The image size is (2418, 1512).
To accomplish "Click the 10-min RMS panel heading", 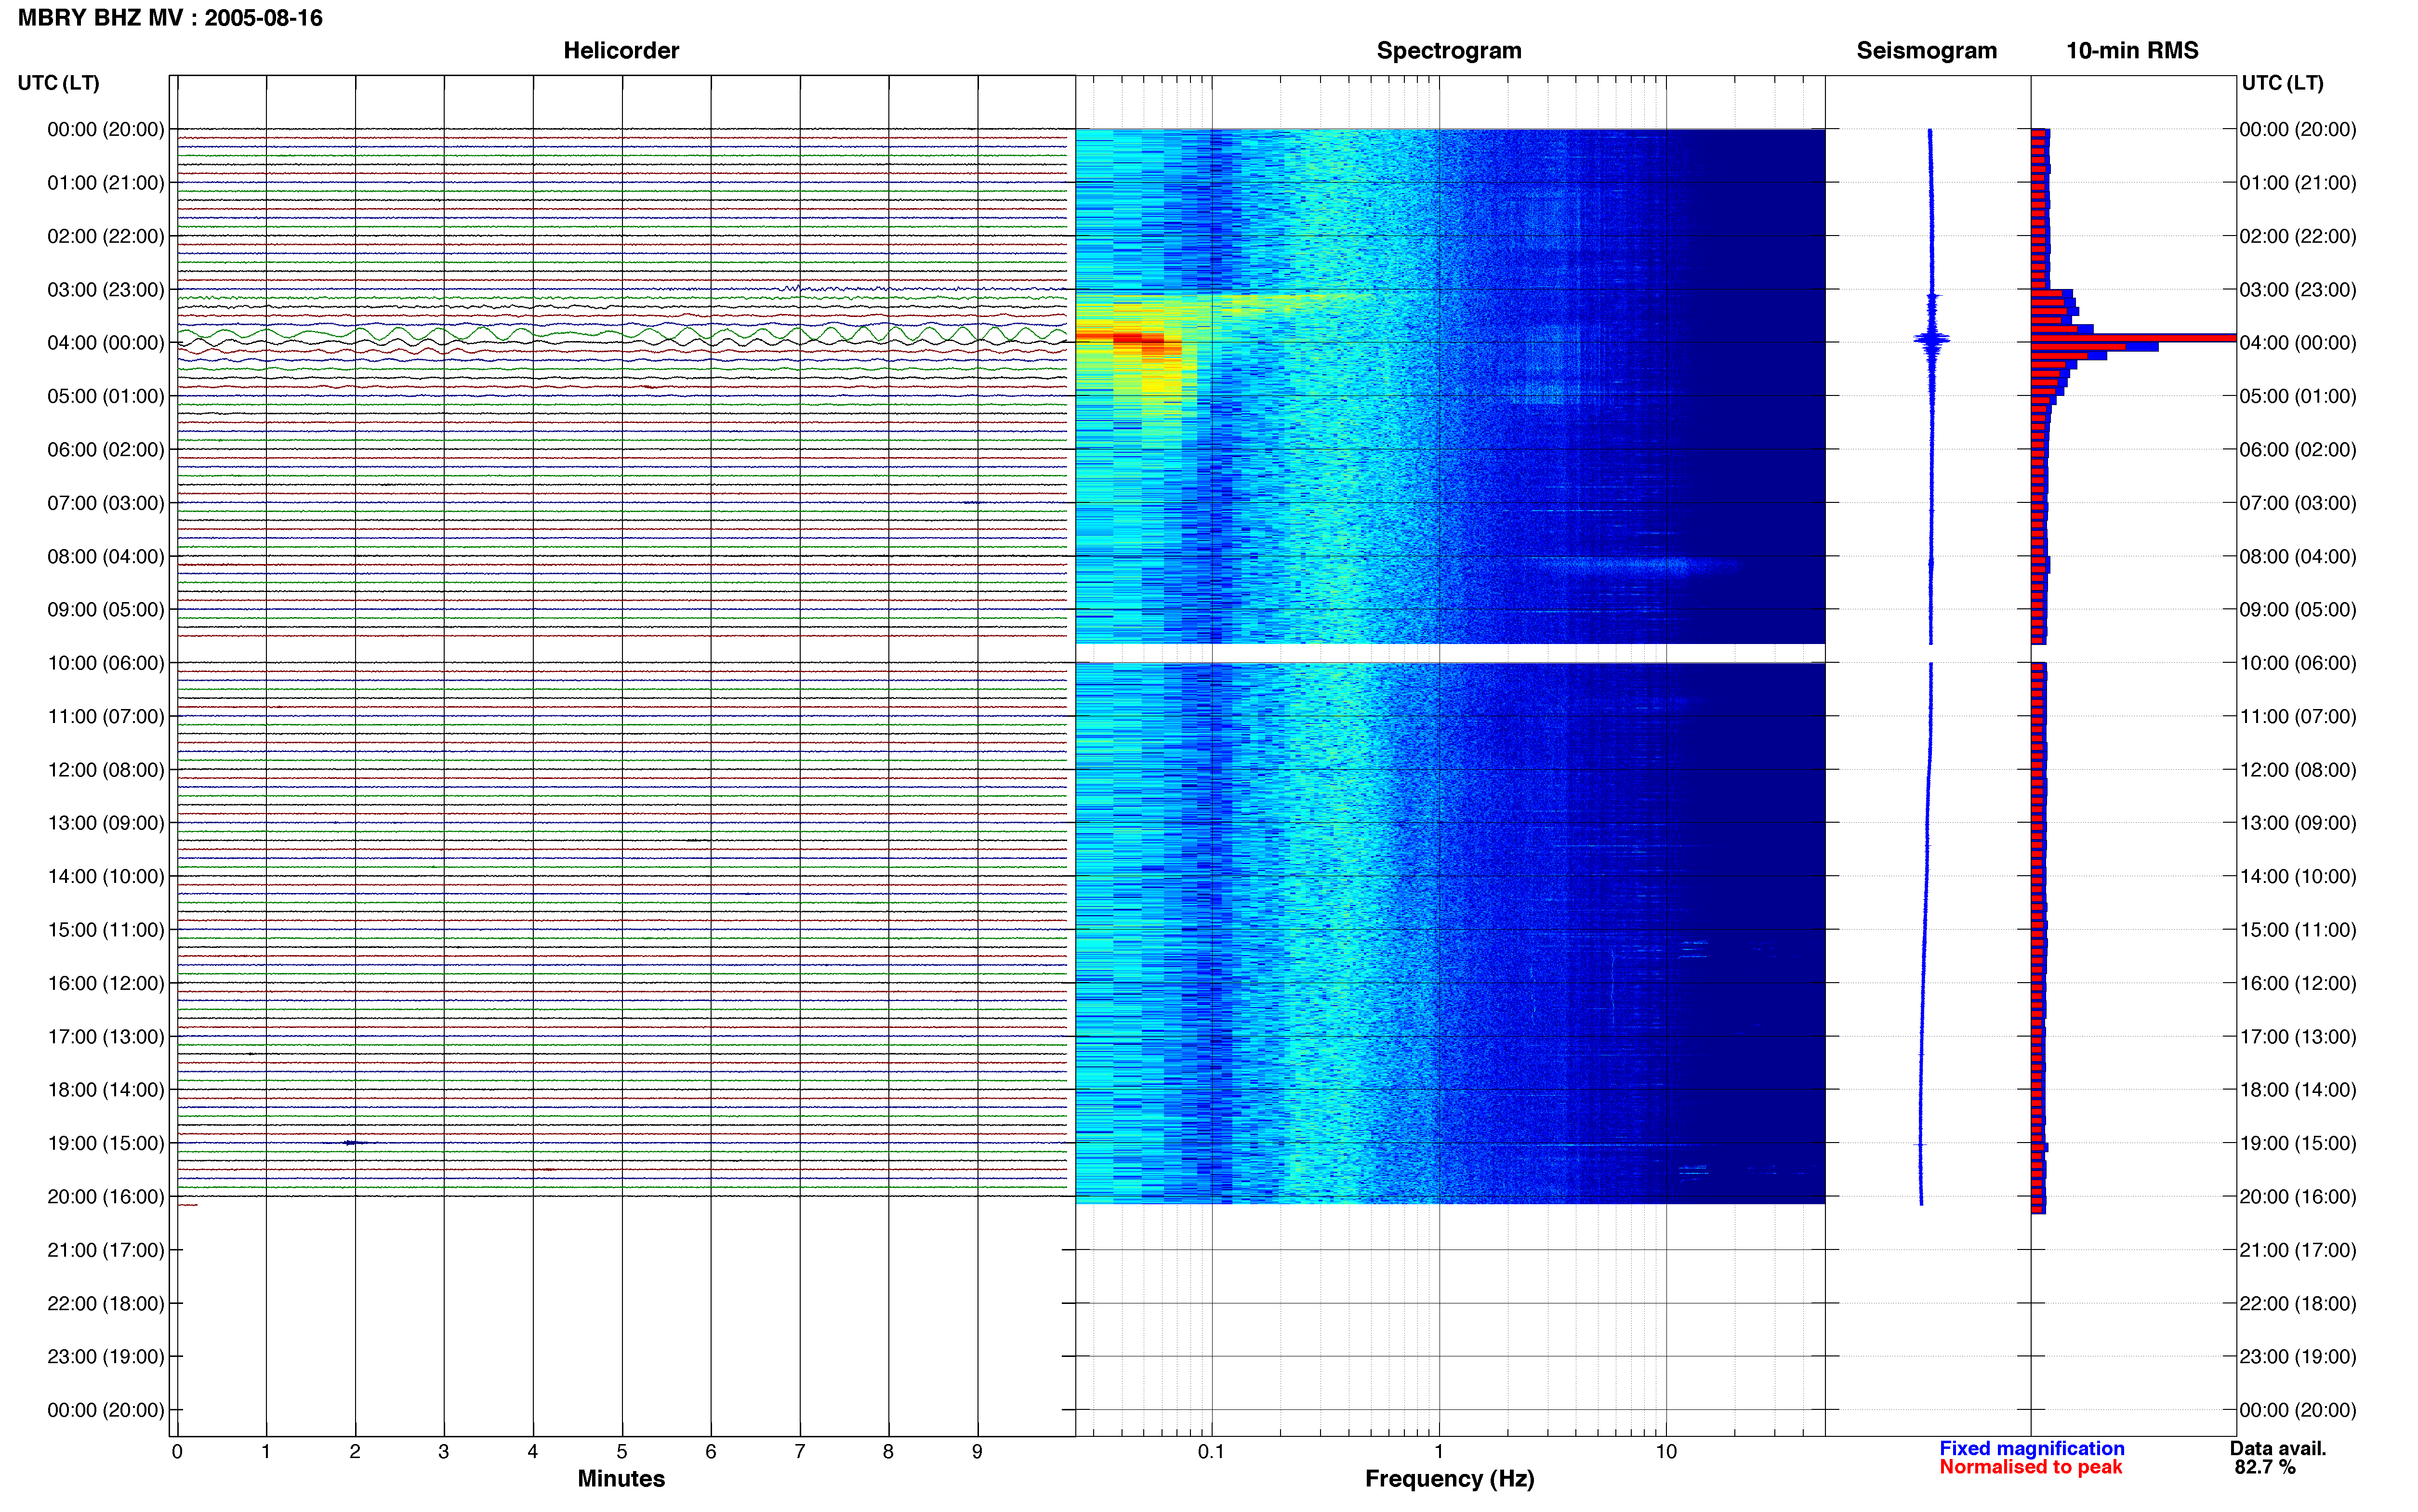I will tap(2132, 50).
